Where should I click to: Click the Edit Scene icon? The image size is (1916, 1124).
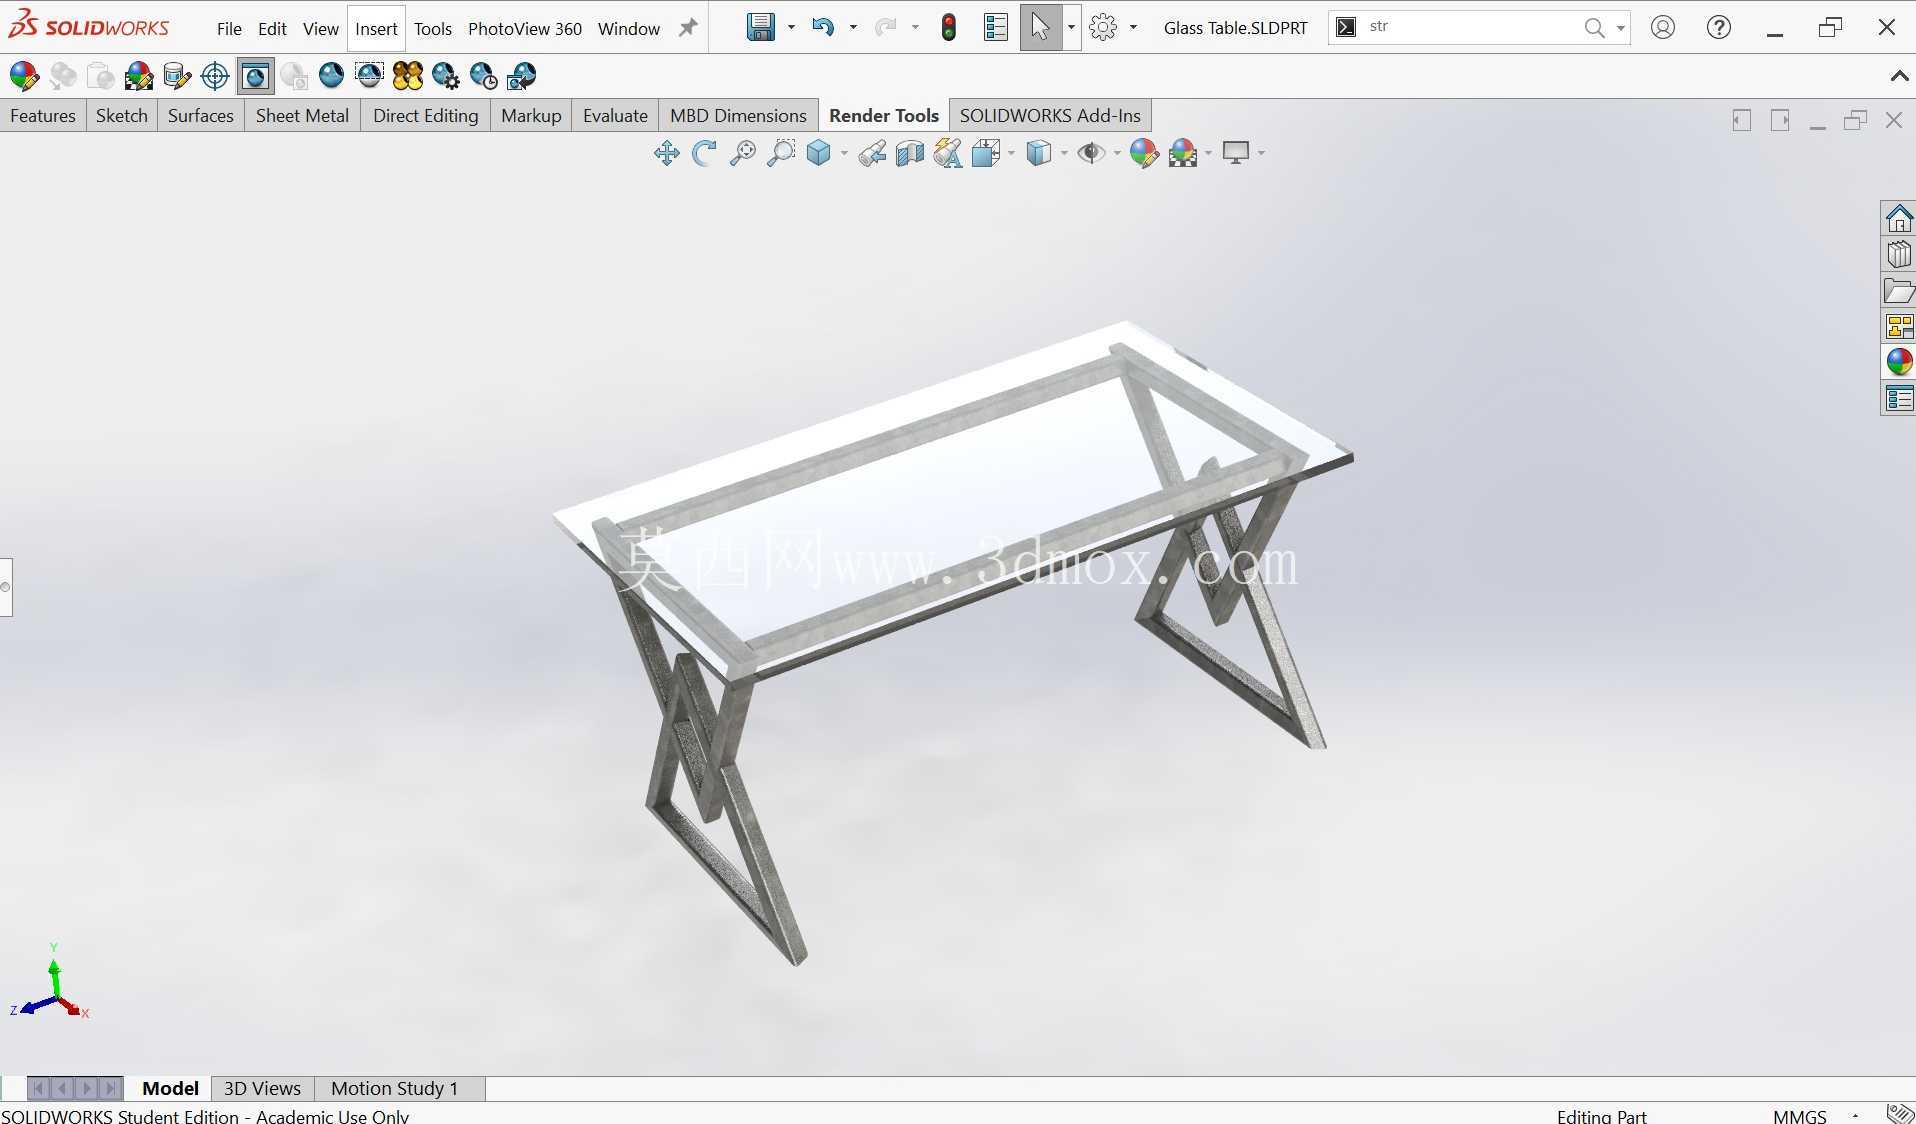pos(139,76)
